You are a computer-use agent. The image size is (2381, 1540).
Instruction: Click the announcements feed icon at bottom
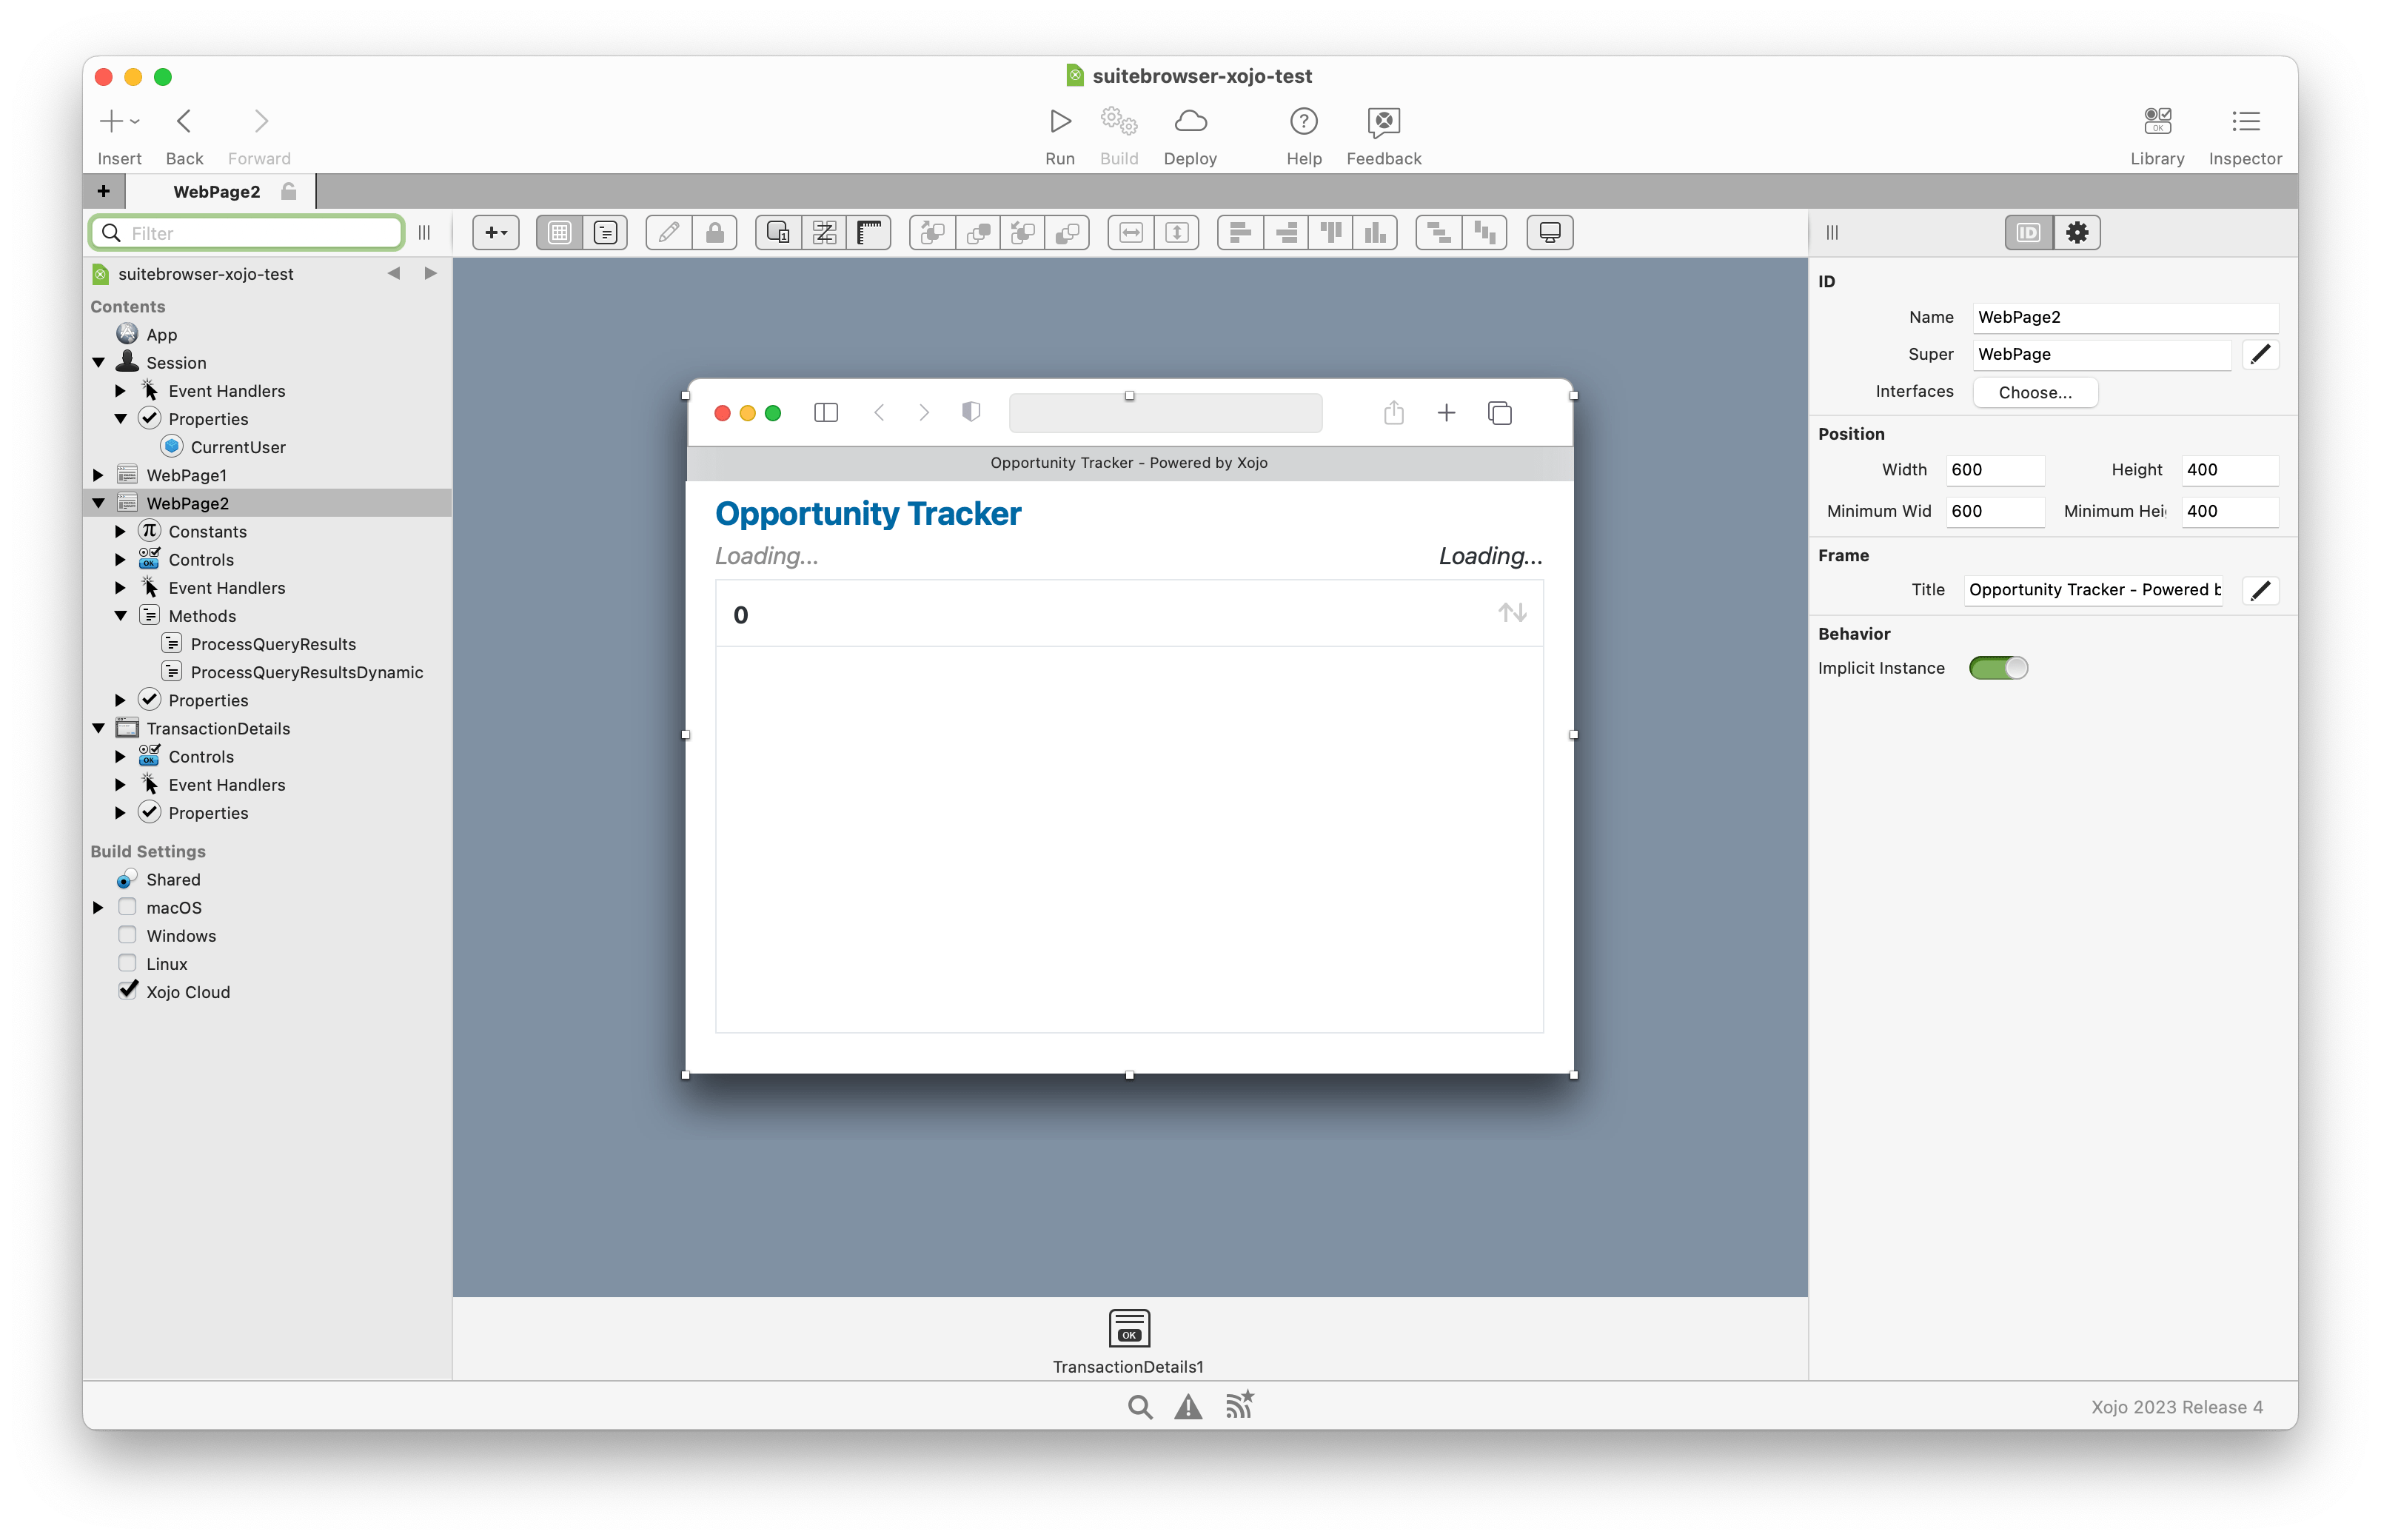coord(1239,1406)
